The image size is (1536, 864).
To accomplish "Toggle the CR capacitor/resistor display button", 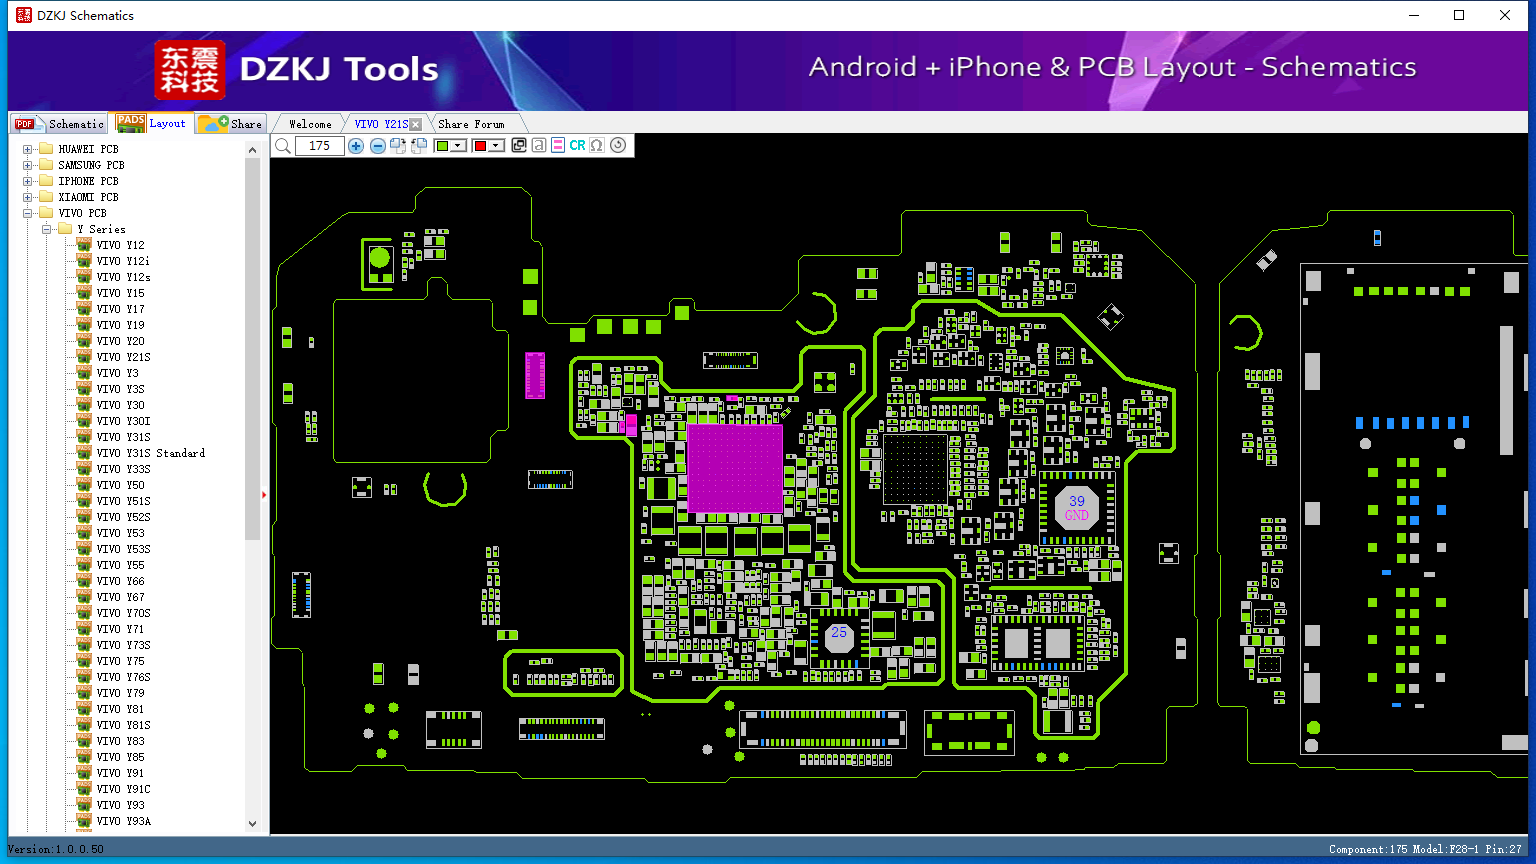I will [x=577, y=146].
